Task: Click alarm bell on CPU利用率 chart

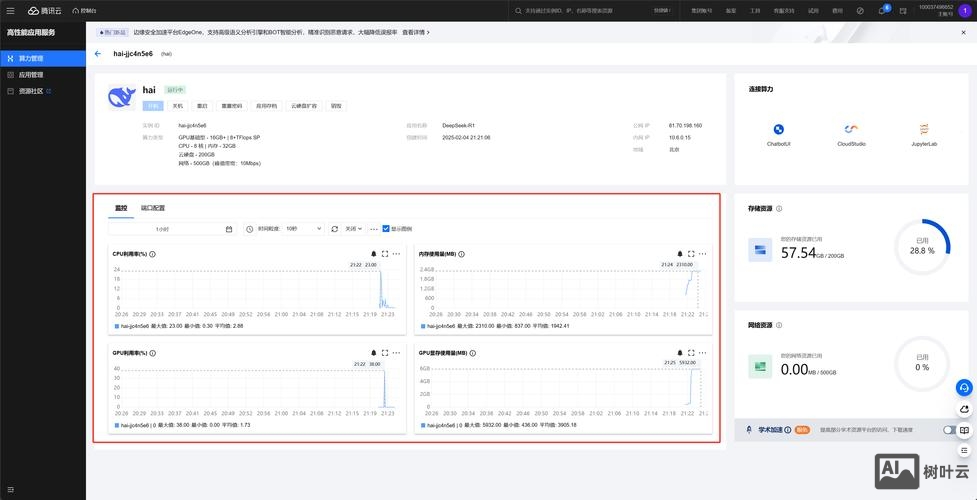Action: click(x=374, y=254)
